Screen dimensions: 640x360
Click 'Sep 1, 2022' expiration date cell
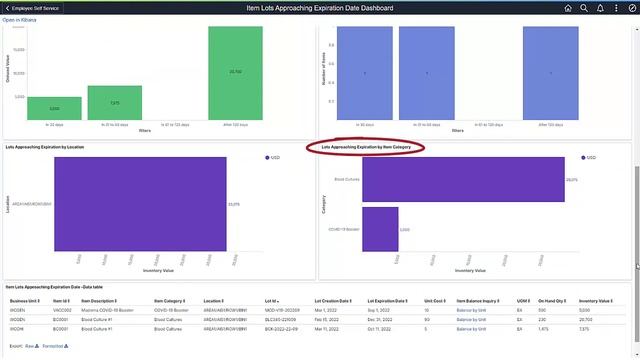click(378, 311)
